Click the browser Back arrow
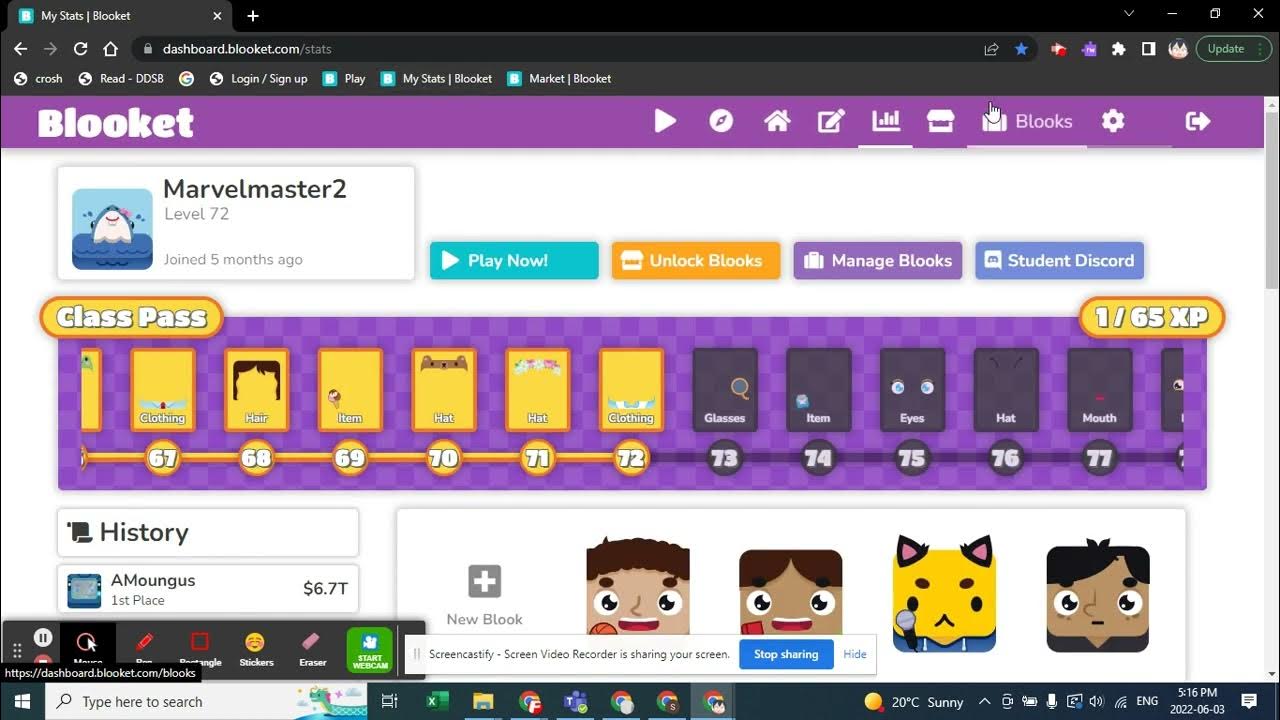Image resolution: width=1280 pixels, height=720 pixels. click(x=20, y=48)
